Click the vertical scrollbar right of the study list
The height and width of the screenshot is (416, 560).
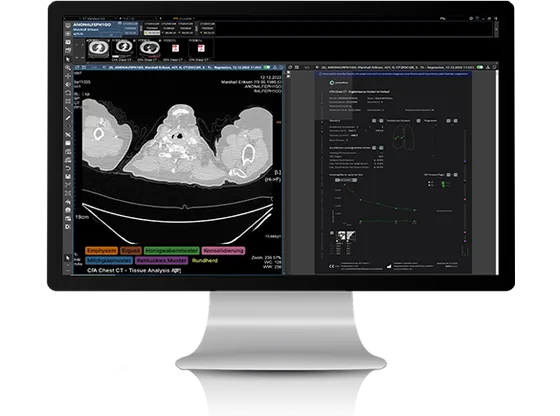coord(496,29)
